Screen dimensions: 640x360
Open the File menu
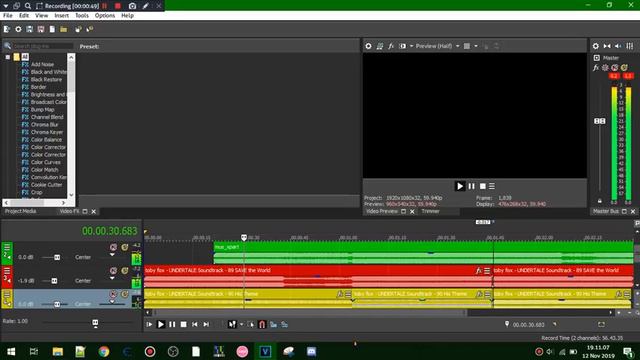(8, 16)
